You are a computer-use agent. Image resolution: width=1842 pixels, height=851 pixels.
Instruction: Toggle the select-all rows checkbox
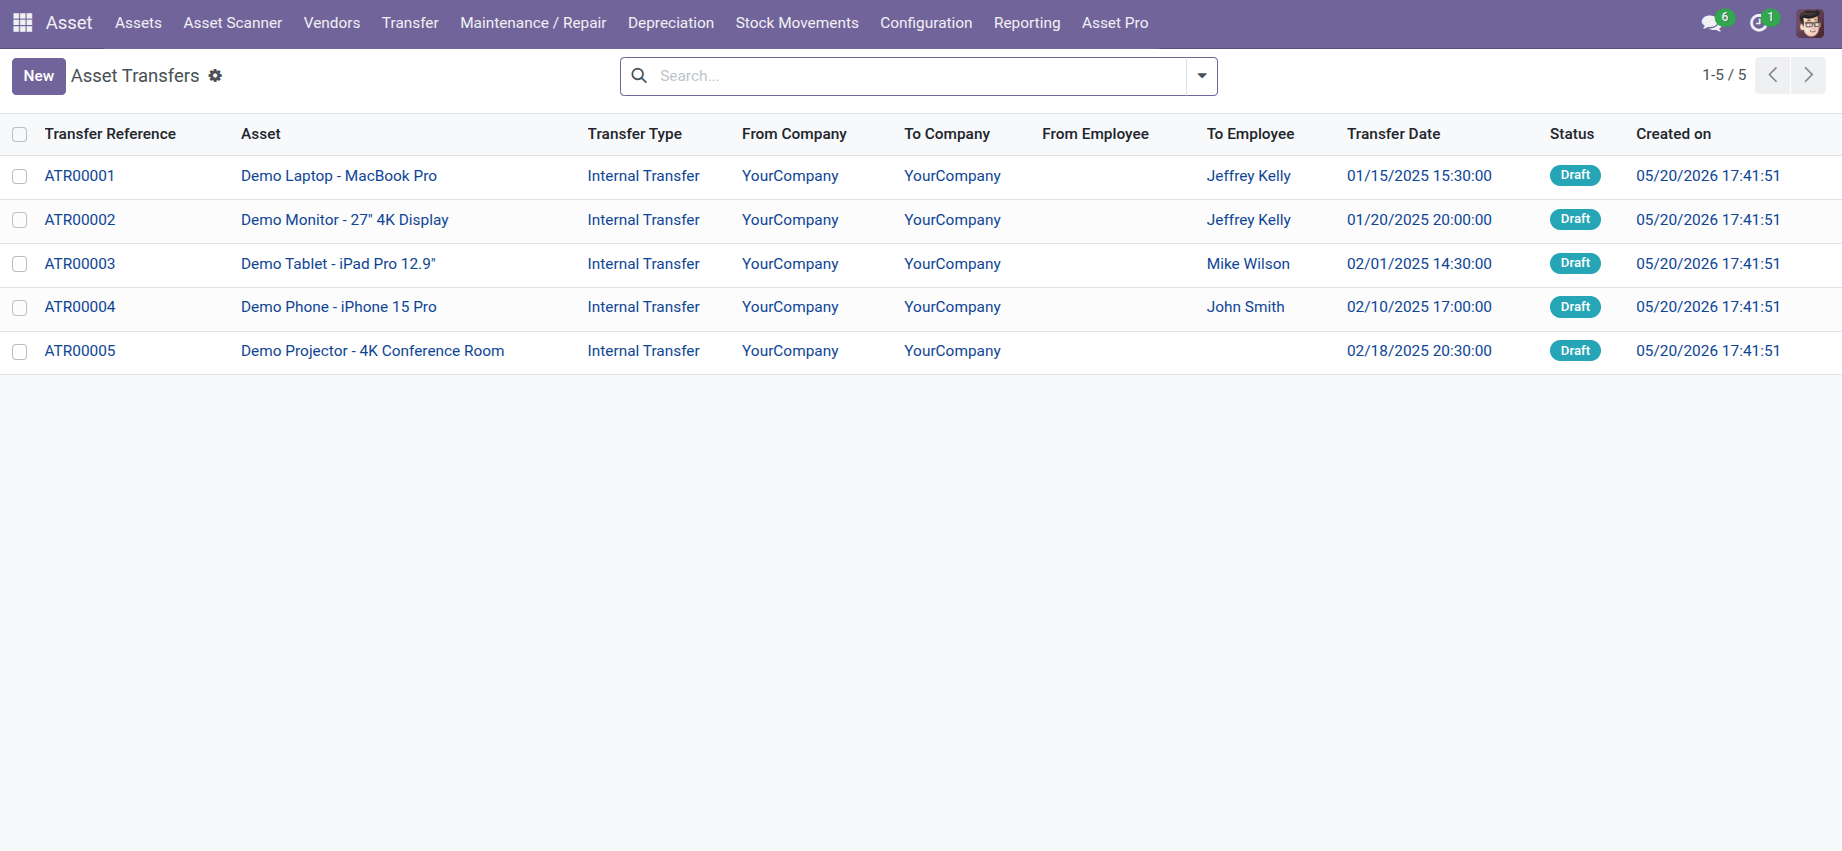click(20, 134)
